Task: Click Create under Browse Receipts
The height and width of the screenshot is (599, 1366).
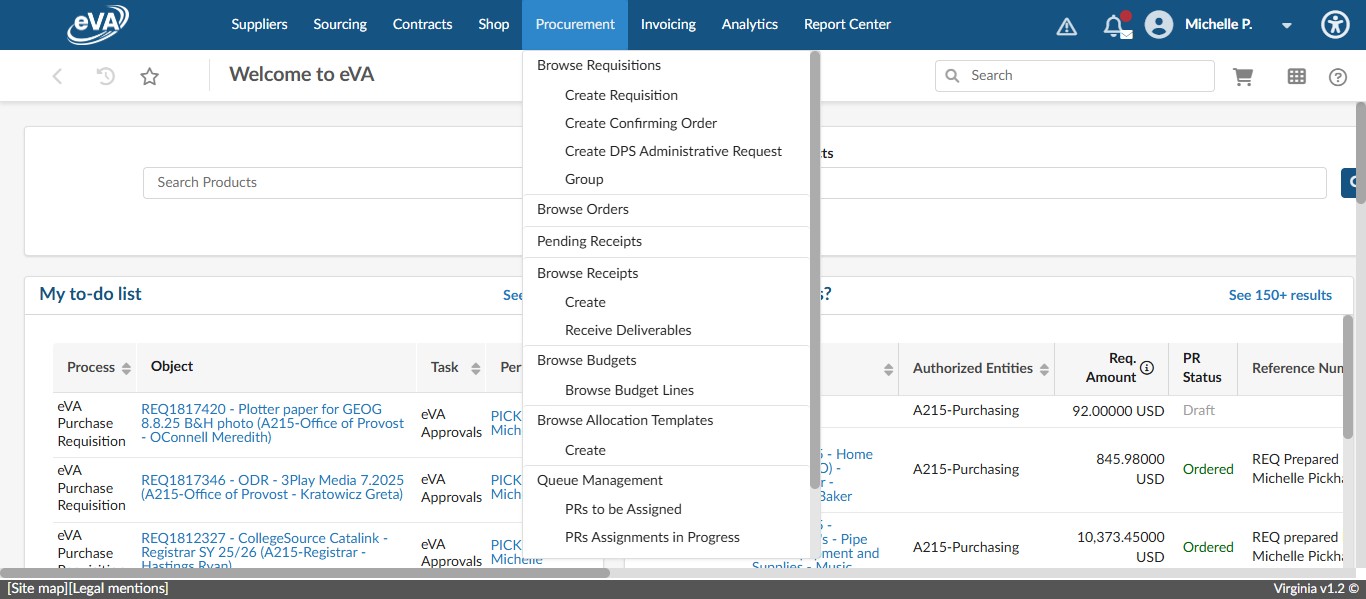Action: tap(585, 302)
